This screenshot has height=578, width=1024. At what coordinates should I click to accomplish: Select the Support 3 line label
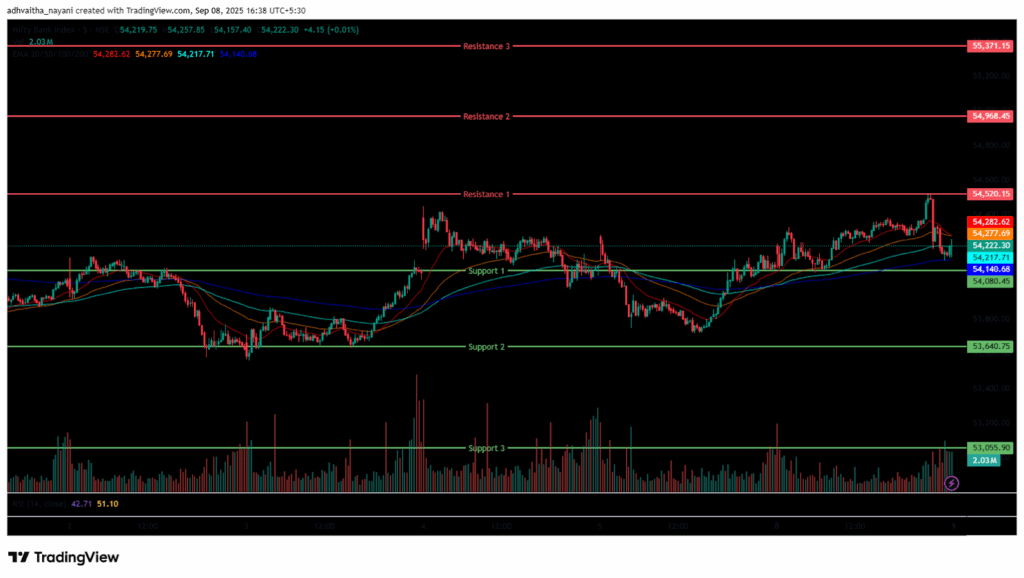[x=487, y=448]
